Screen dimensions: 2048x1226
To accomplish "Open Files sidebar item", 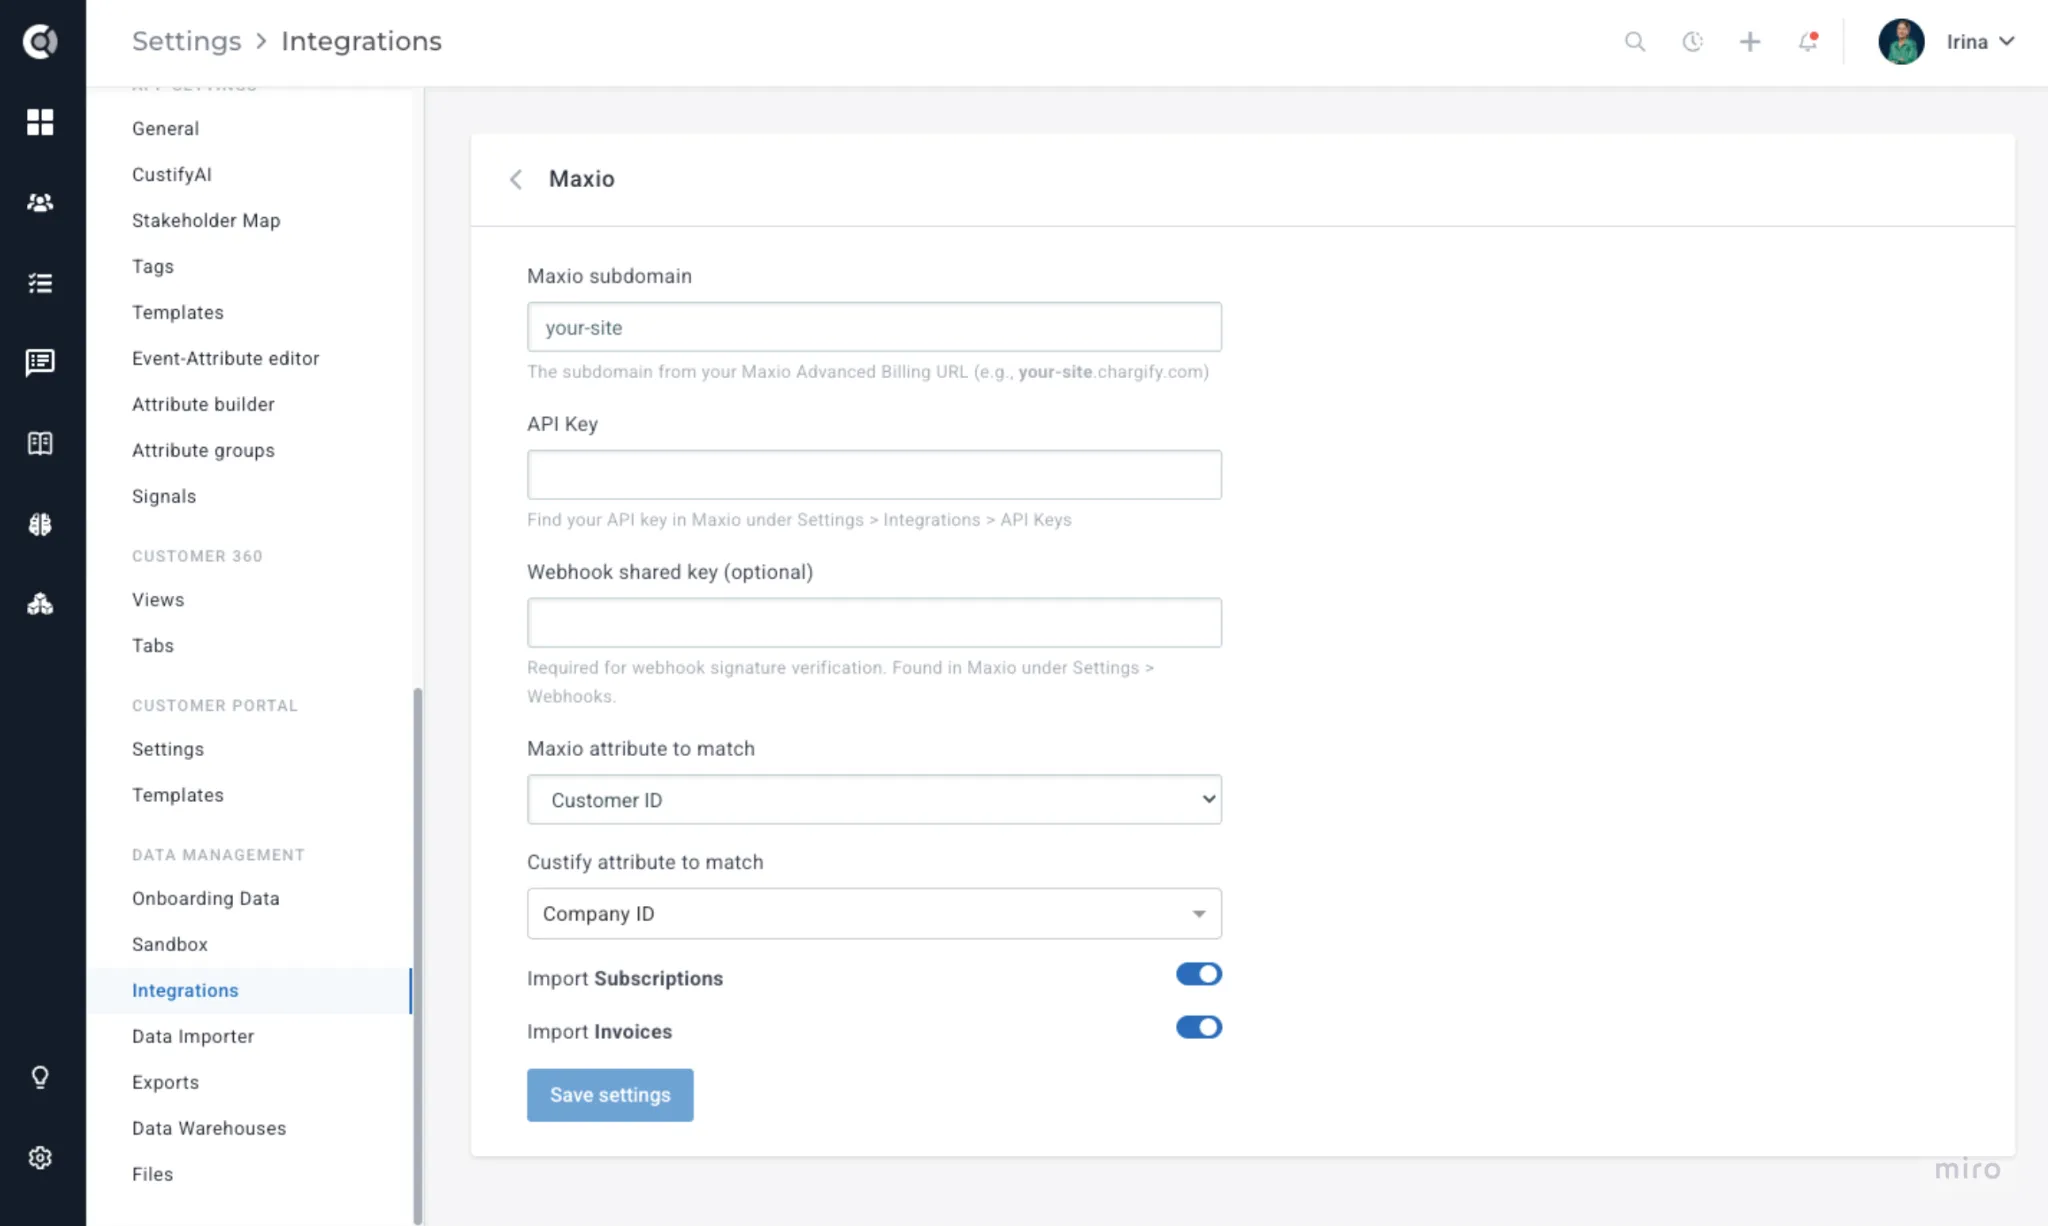I will pos(152,1174).
